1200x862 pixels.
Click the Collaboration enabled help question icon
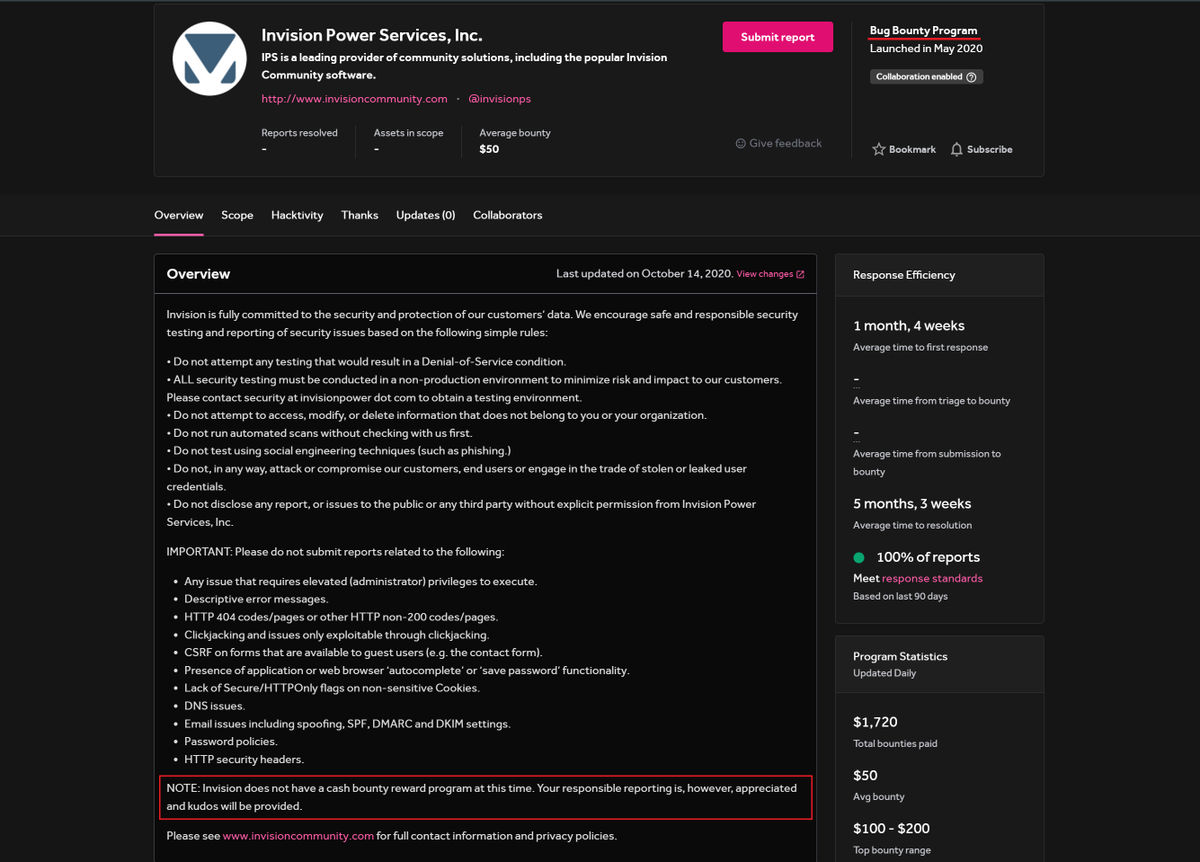point(971,77)
